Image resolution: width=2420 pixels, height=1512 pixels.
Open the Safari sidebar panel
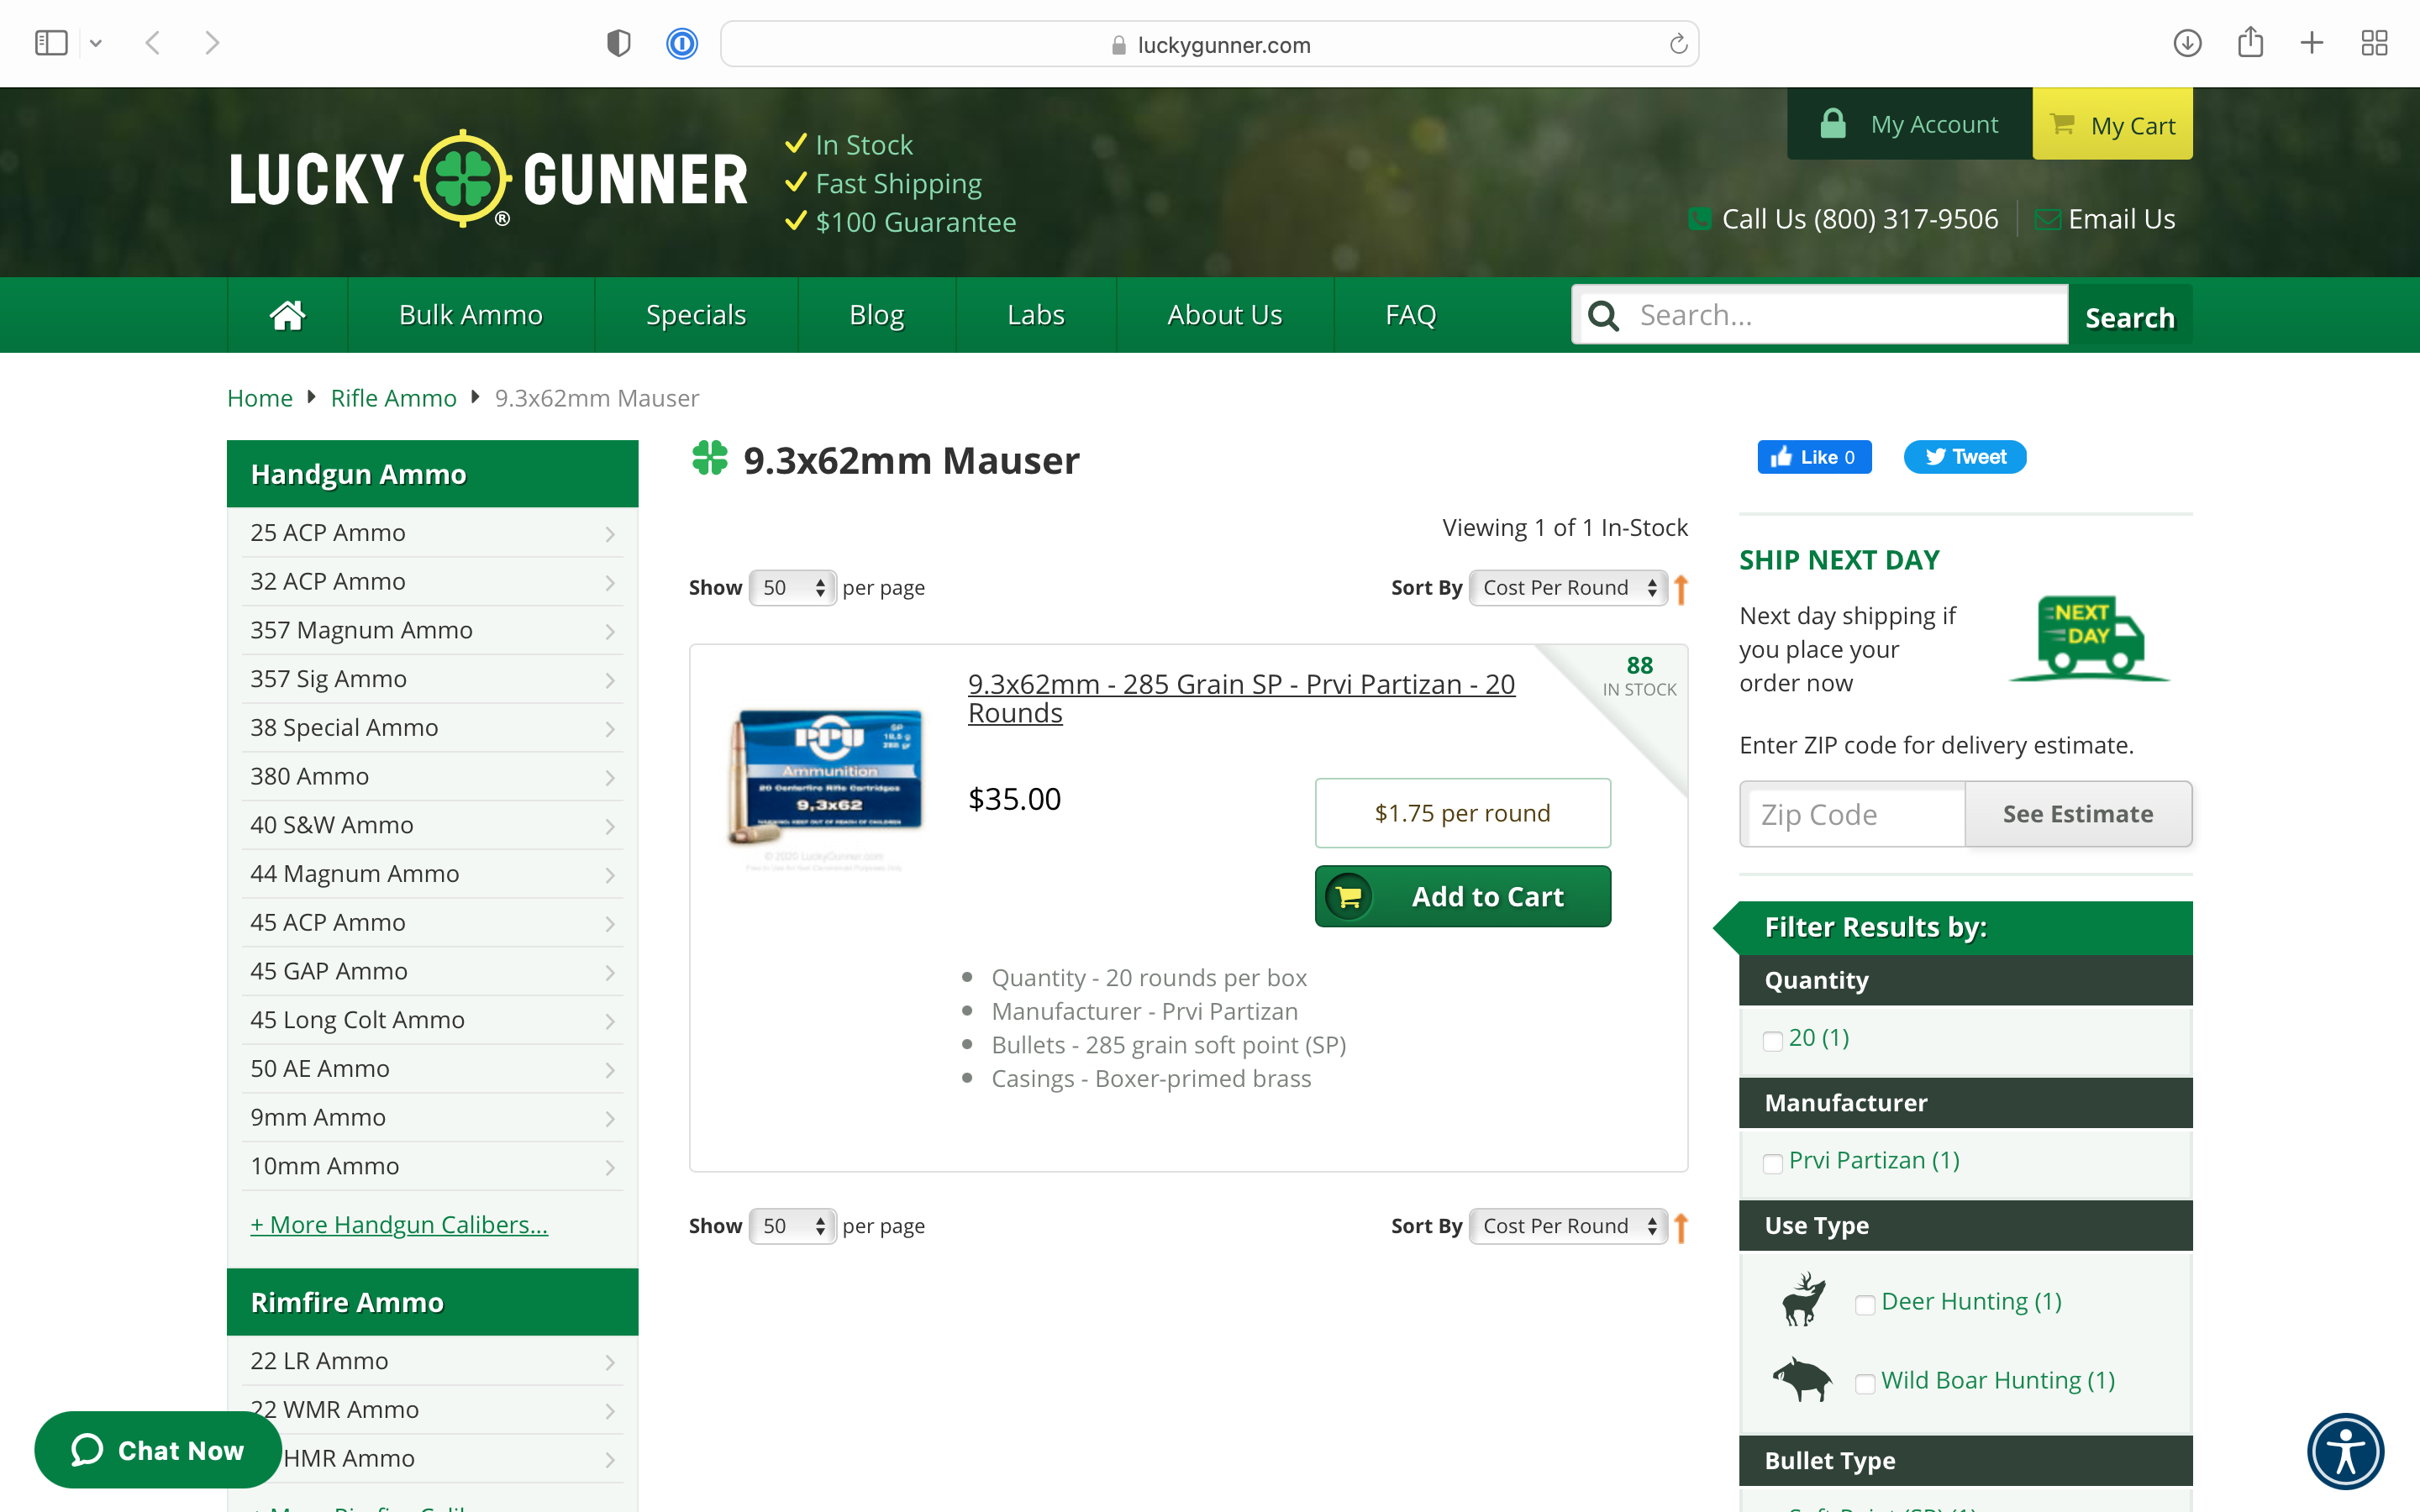(x=50, y=43)
